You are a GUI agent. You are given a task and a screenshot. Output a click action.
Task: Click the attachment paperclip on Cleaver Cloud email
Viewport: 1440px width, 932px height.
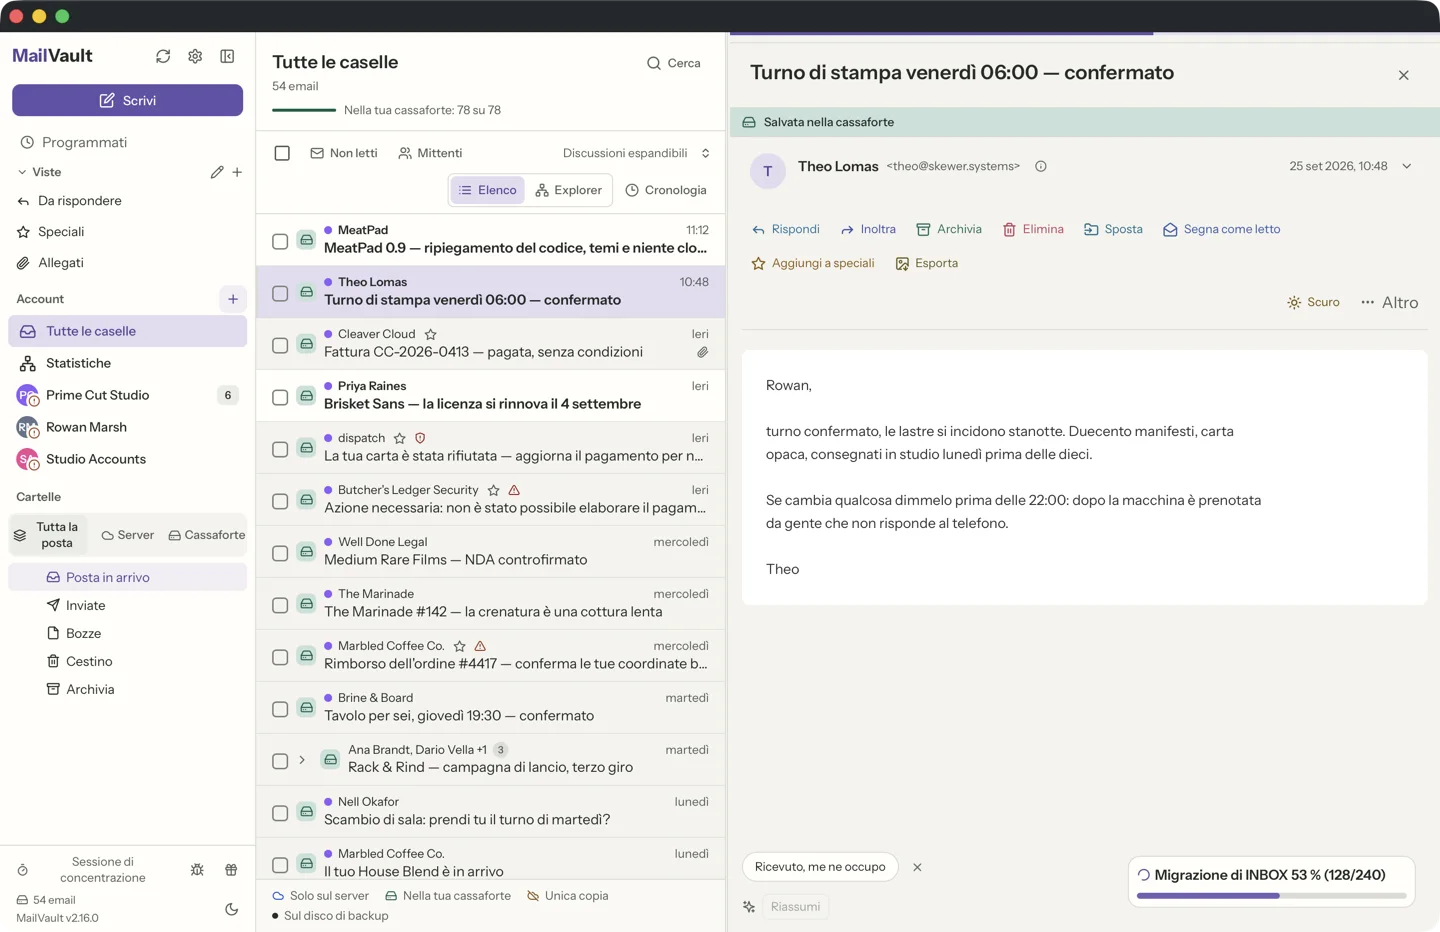[x=702, y=352]
